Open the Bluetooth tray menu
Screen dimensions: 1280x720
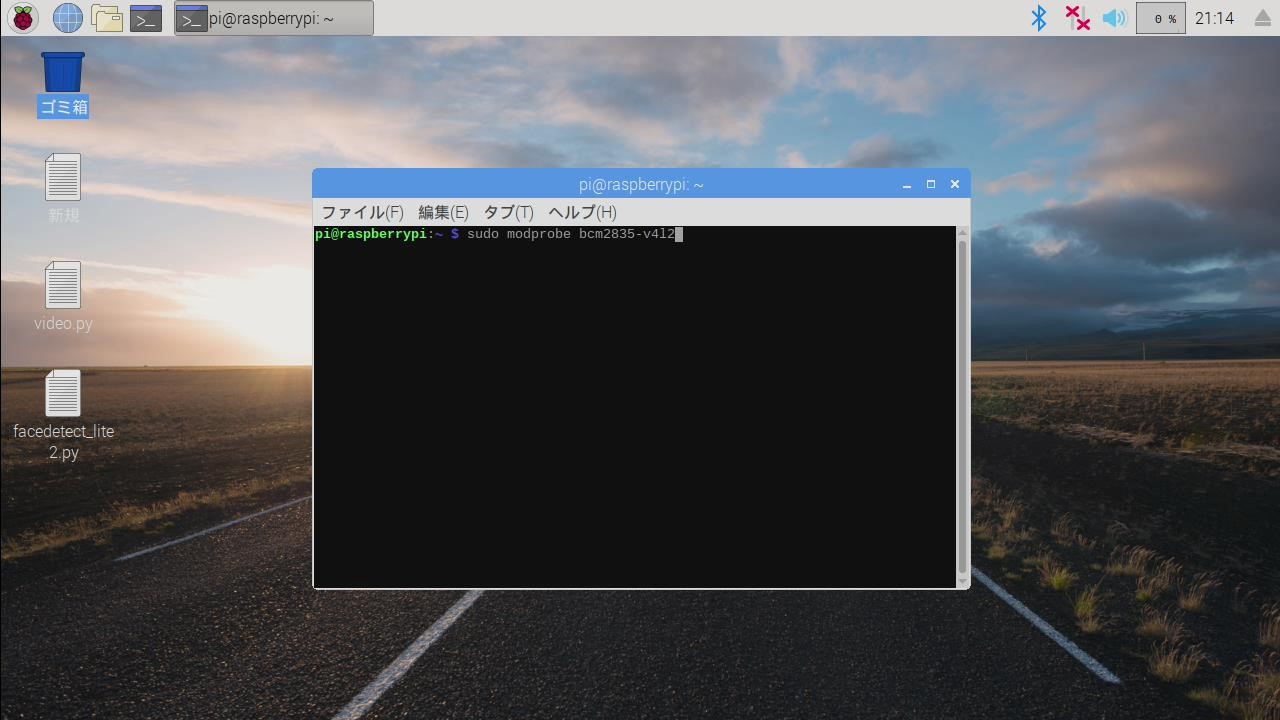(x=1039, y=18)
